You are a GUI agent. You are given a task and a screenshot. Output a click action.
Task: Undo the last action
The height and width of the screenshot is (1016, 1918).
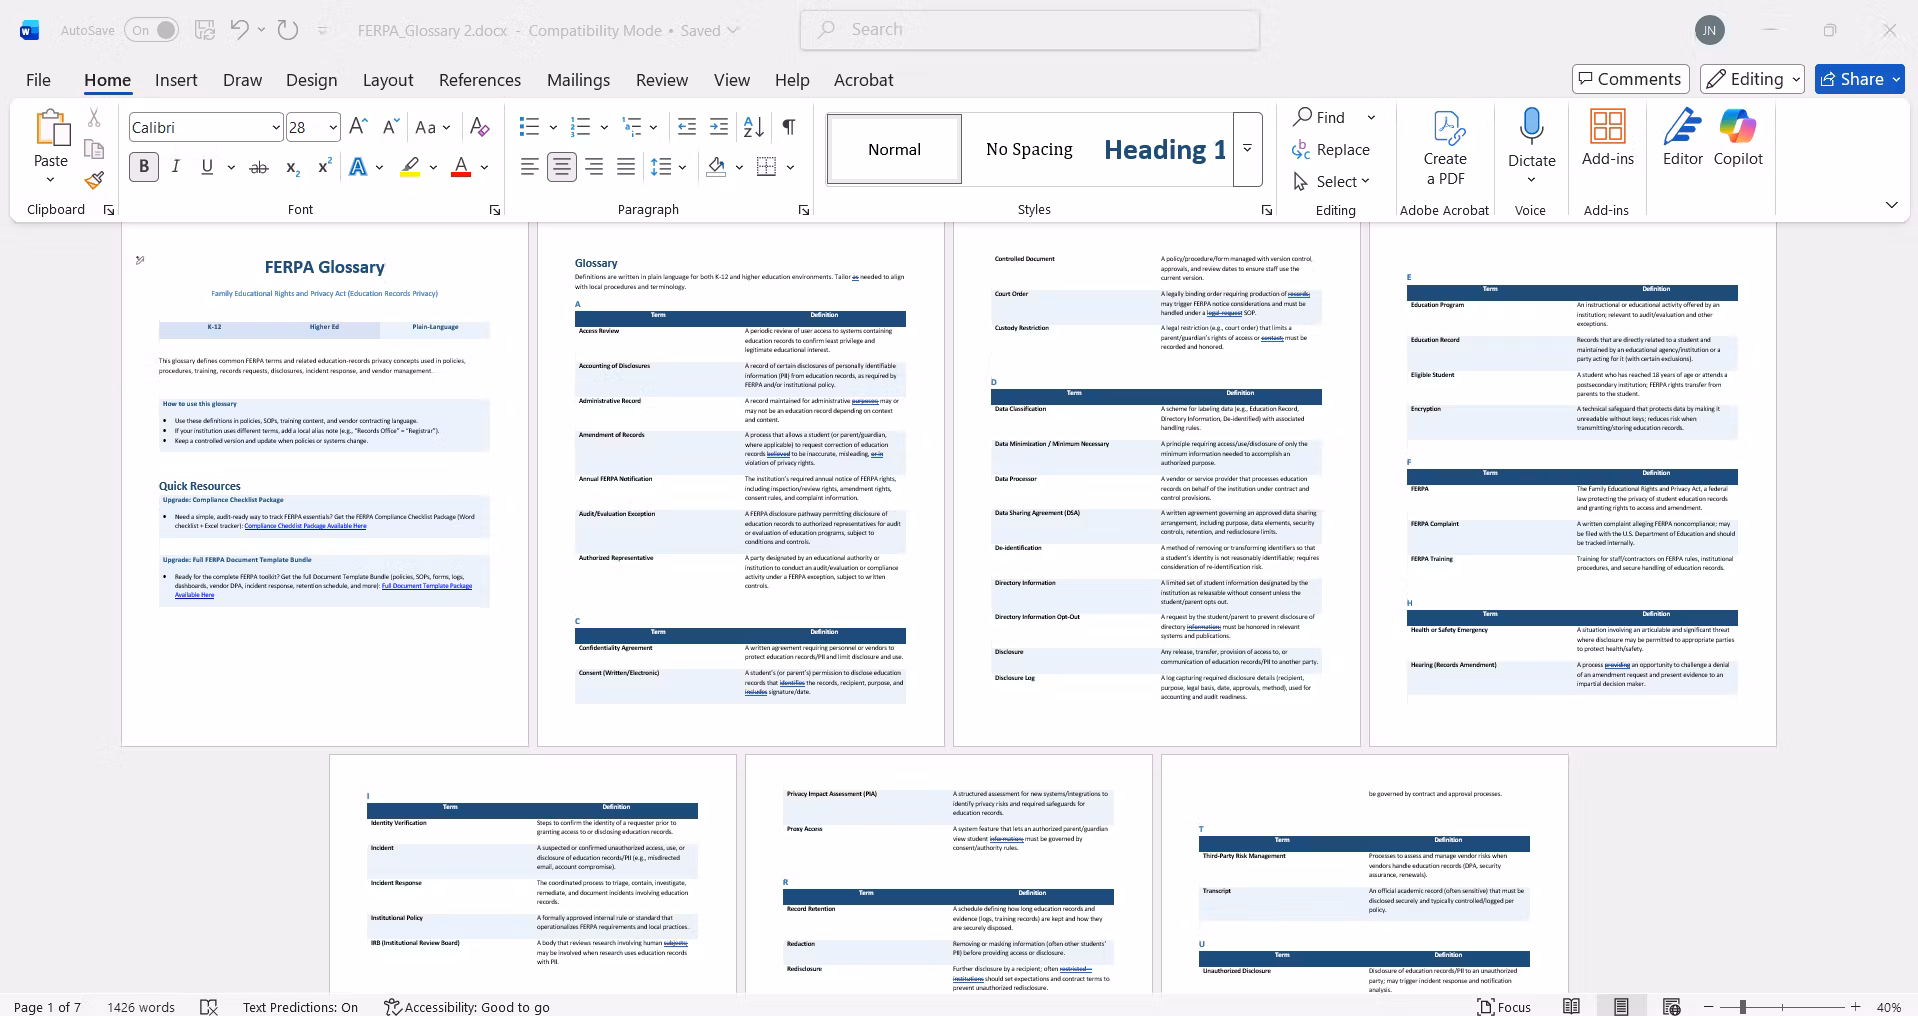tap(239, 30)
